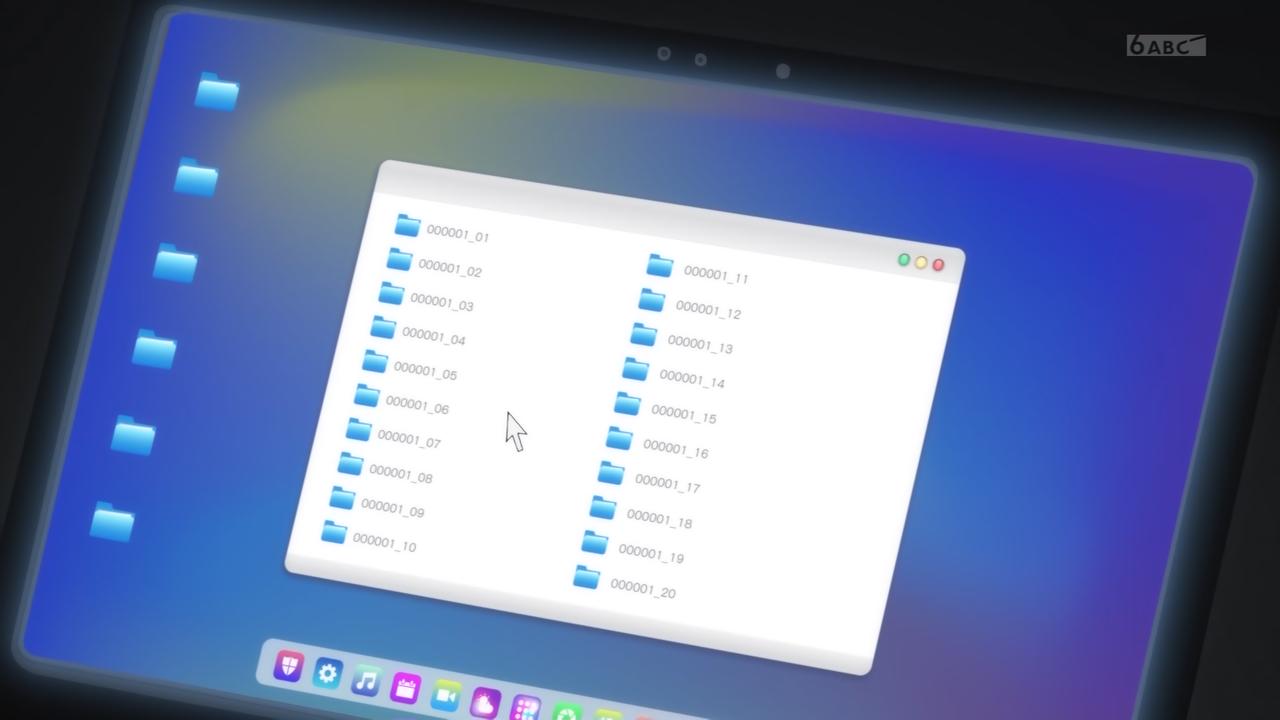
Task: Open the app grid launcher in dock
Action: [x=524, y=708]
